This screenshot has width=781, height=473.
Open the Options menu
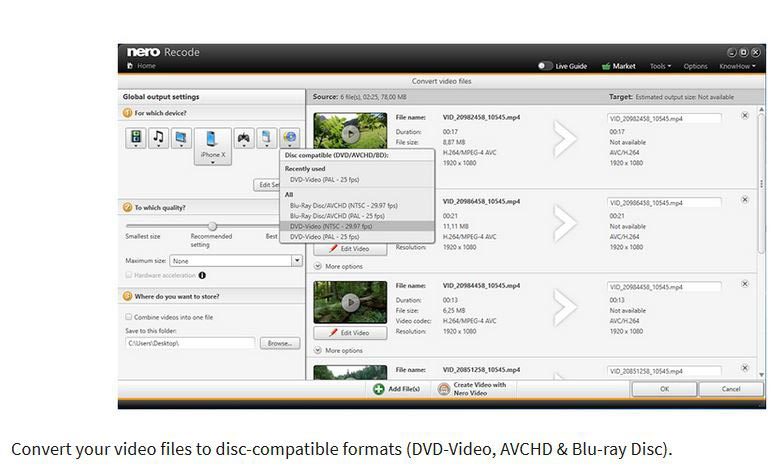(695, 66)
